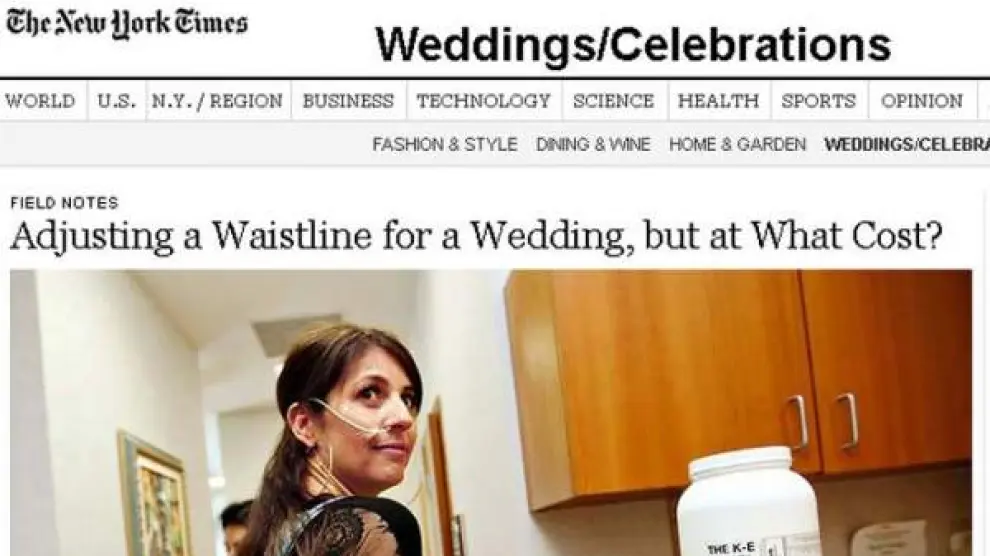Navigate to the SCIENCE section

click(614, 101)
